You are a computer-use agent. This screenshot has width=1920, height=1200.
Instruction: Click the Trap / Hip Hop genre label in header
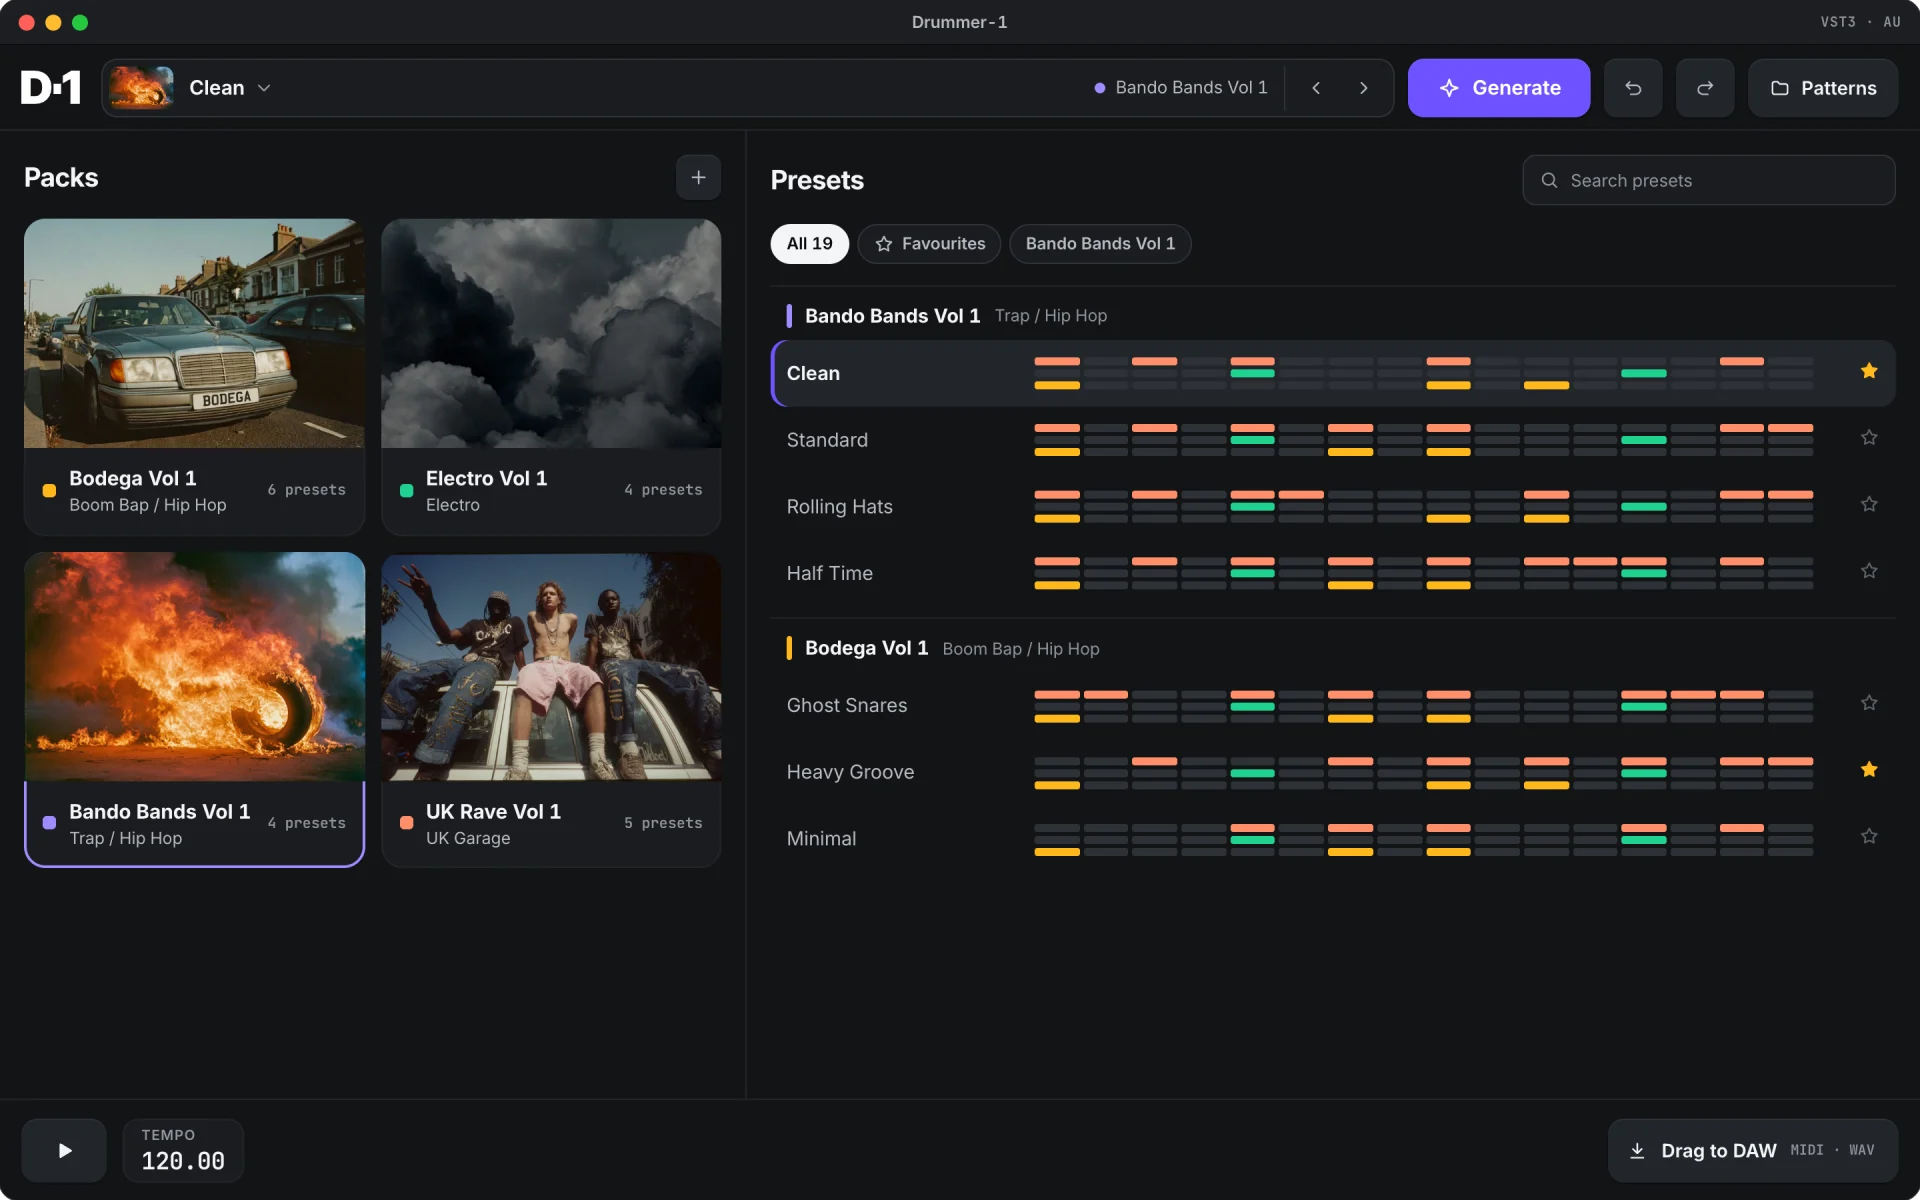[x=1050, y=316]
